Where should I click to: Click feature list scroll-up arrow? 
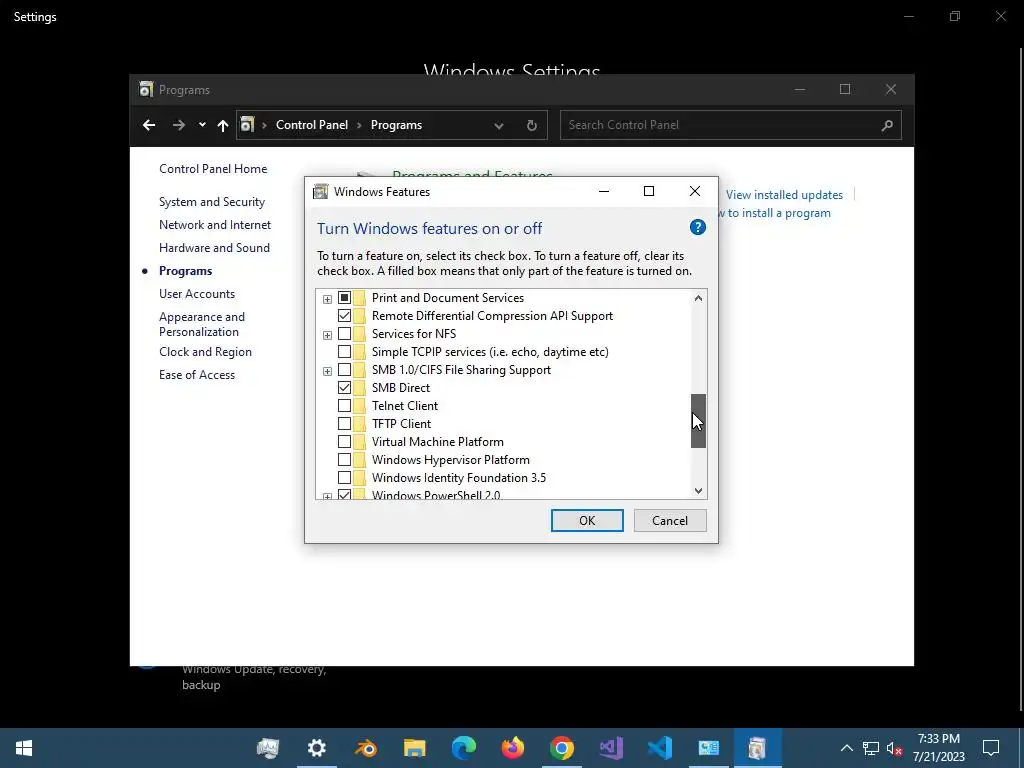(698, 298)
